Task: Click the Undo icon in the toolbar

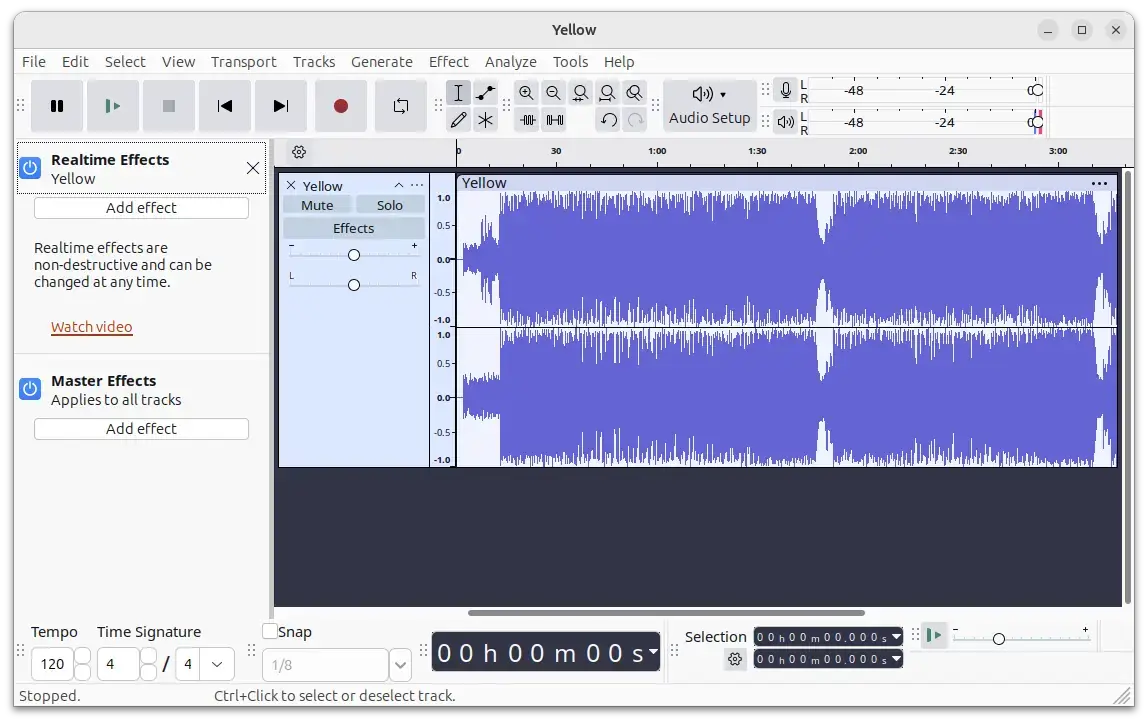Action: (608, 120)
